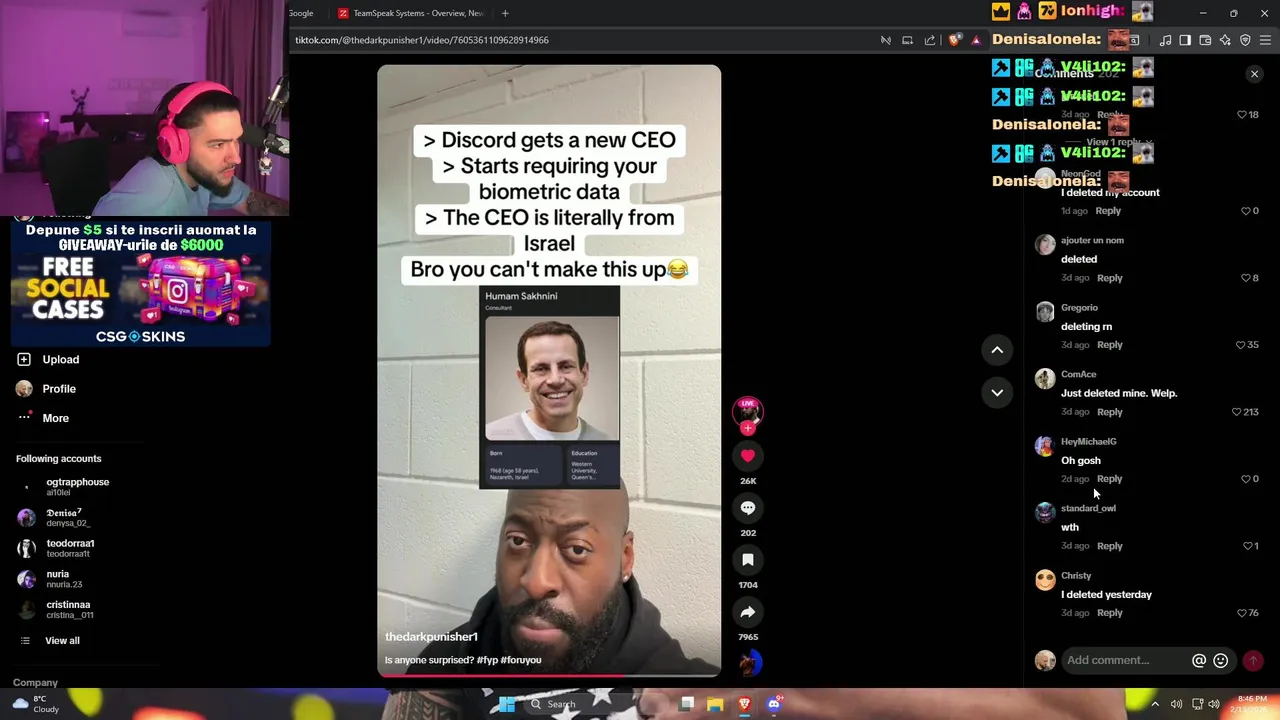Screen dimensions: 1280x720
Task: Reply to the "deleted" comment
Action: [1109, 278]
